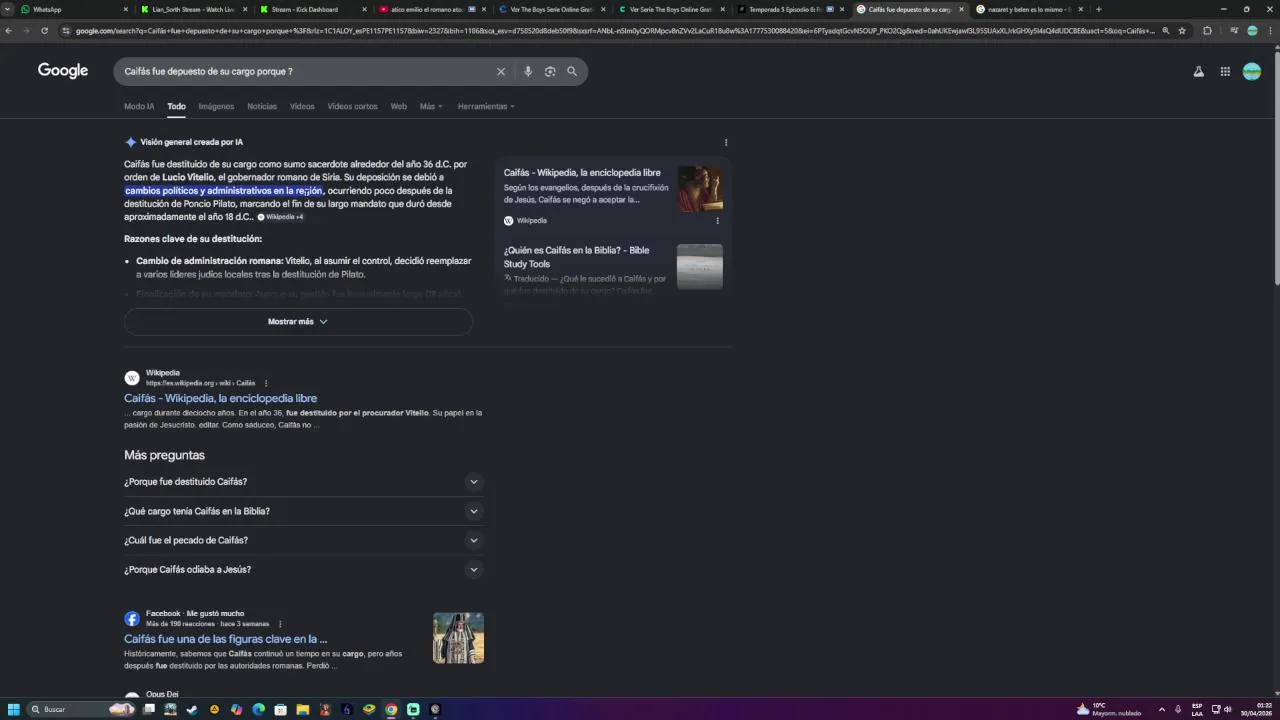Open Facebook result Caifás fue una de las figuras

[225, 639]
